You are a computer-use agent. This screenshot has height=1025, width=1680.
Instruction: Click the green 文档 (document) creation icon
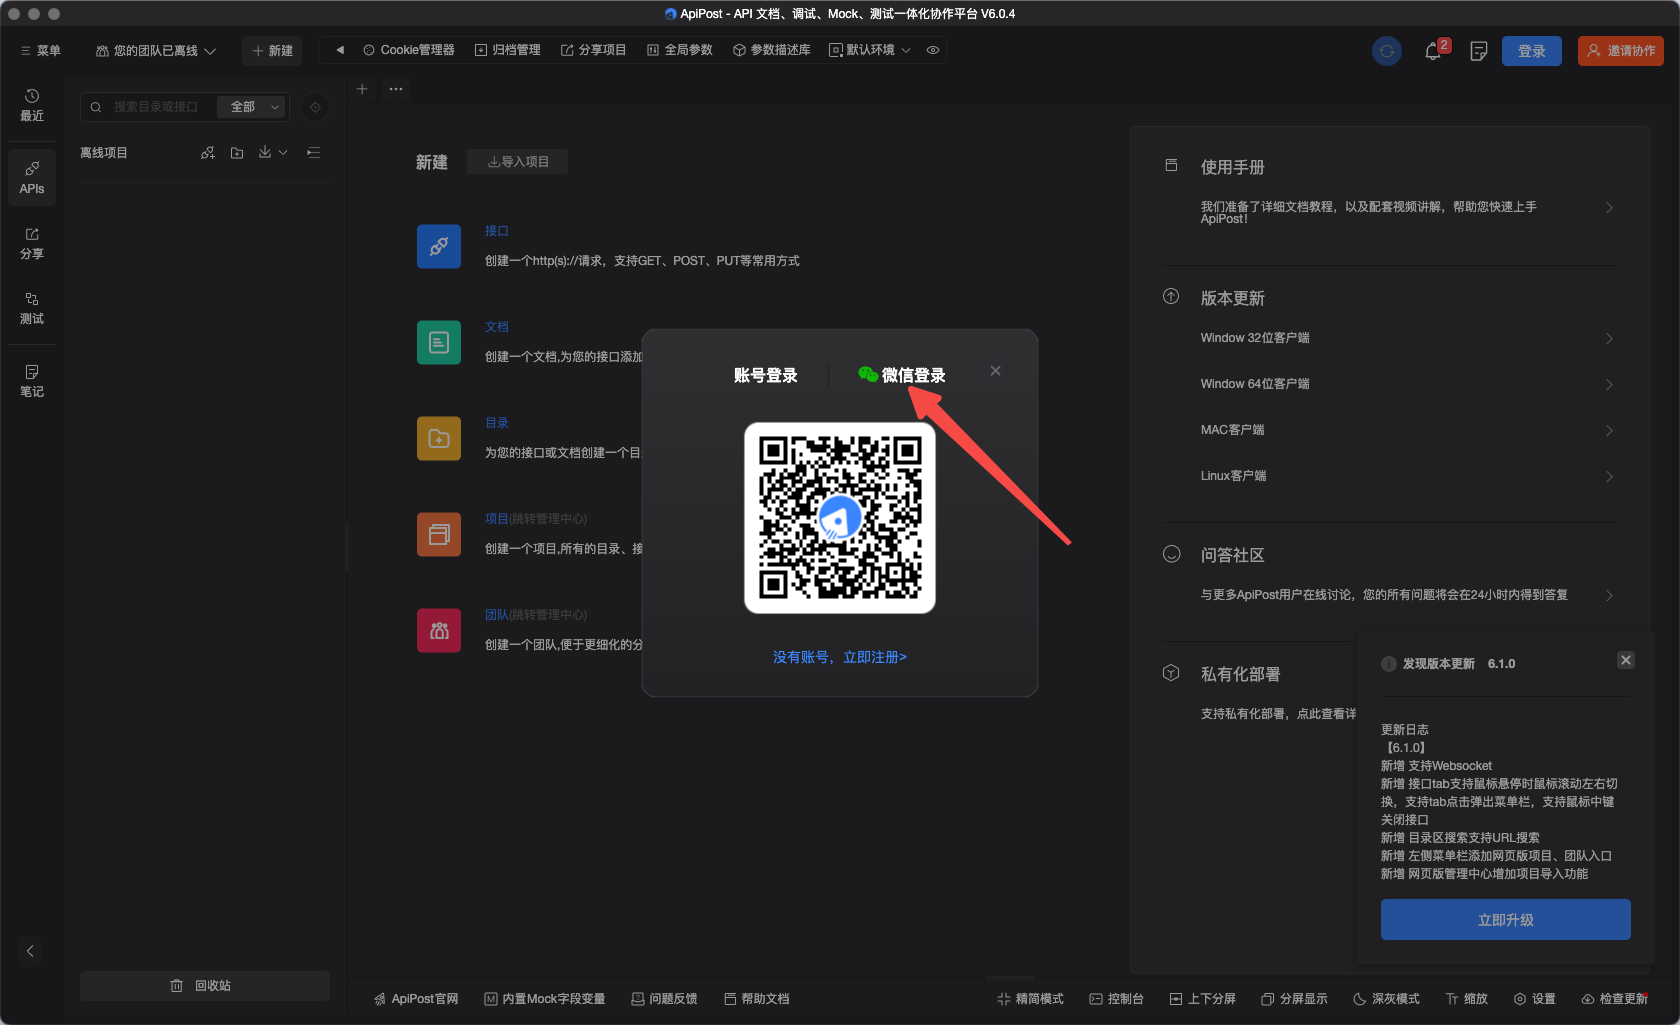point(439,342)
